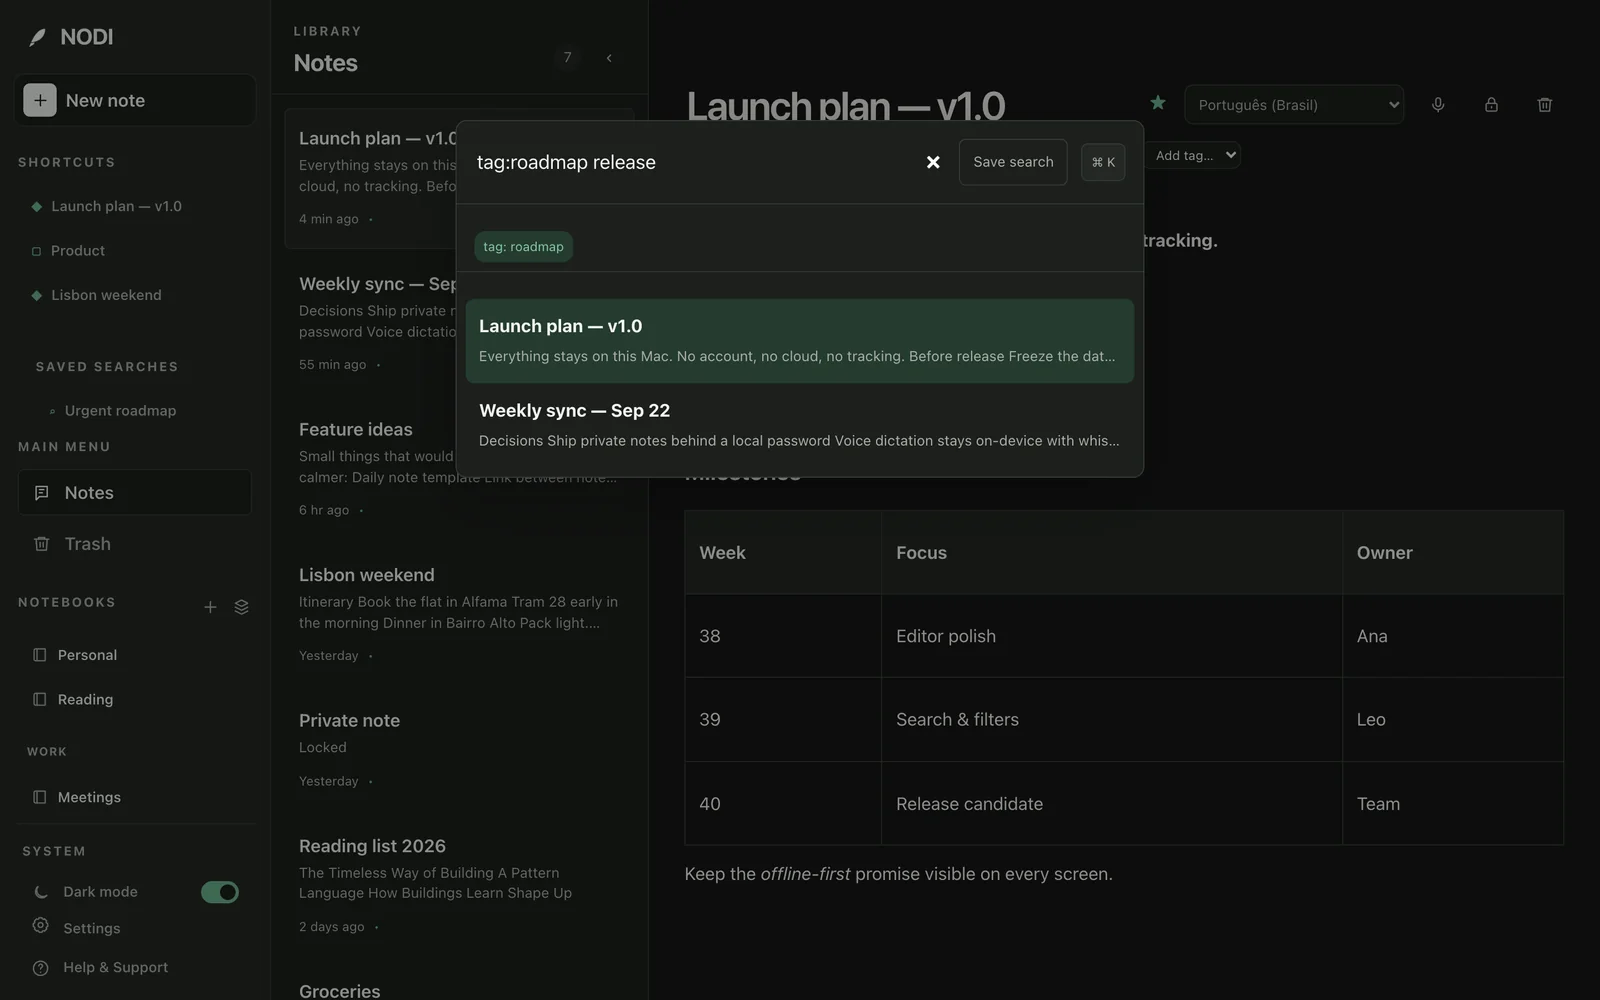Click the Search & filters table cell

[1111, 720]
